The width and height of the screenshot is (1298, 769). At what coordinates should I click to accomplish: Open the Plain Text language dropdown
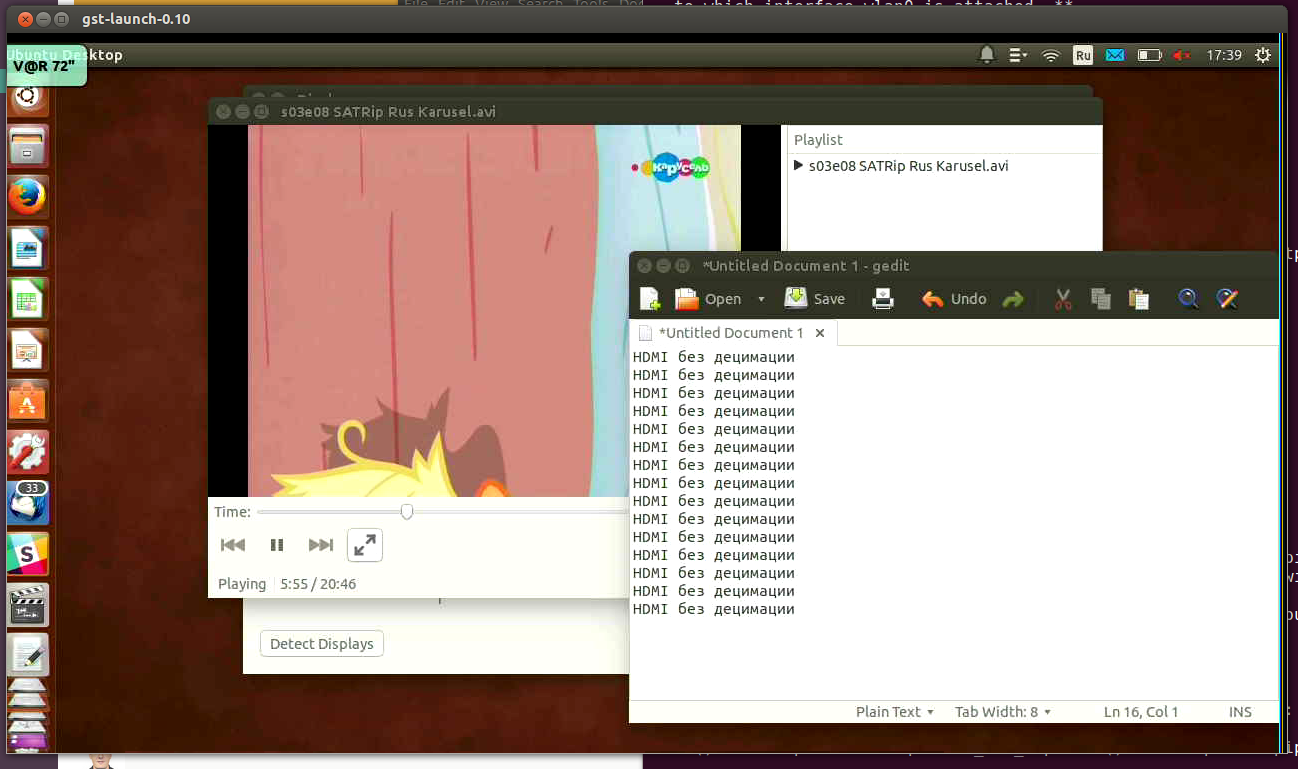(894, 712)
